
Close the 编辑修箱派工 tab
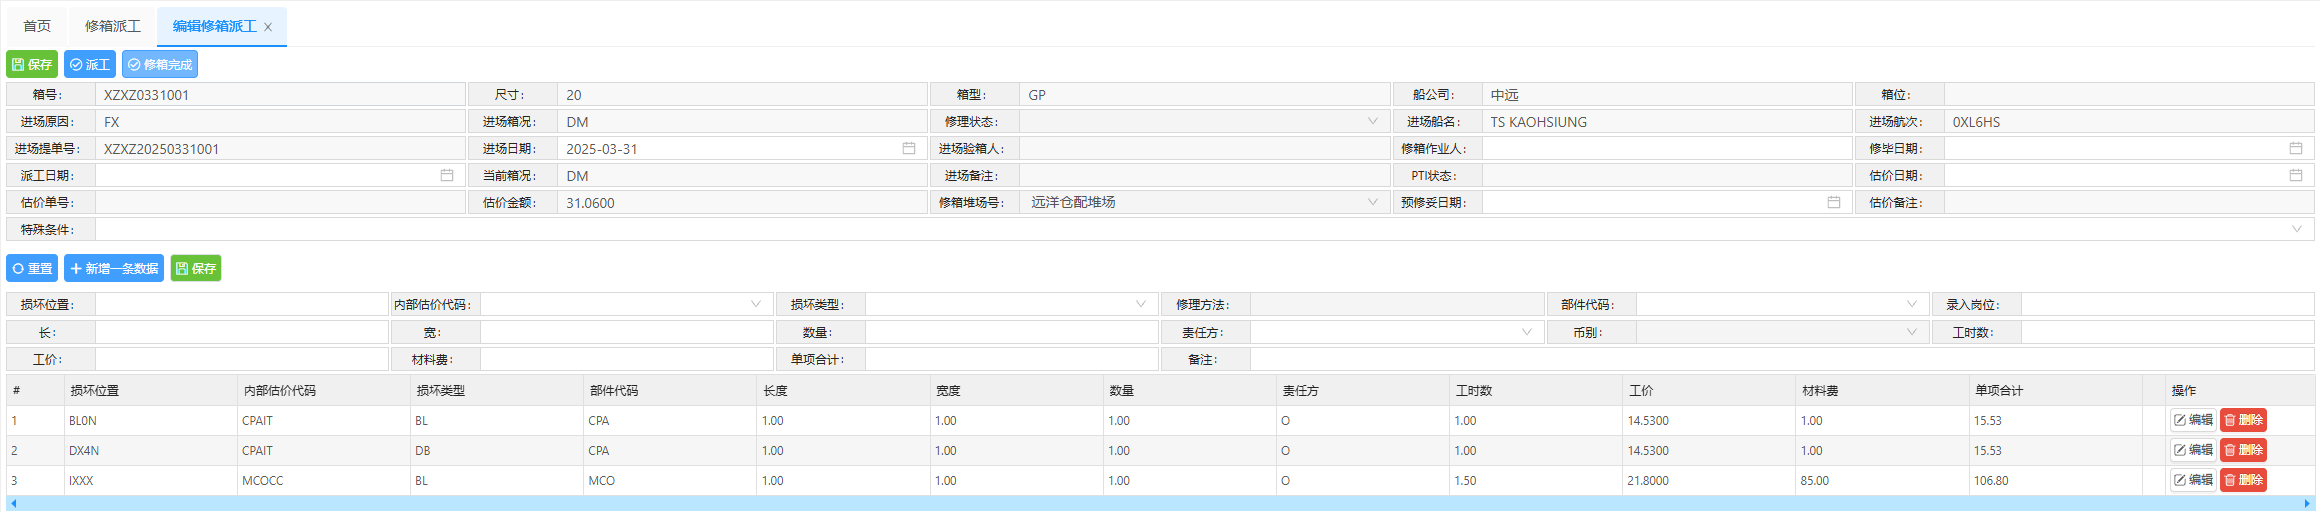268,27
